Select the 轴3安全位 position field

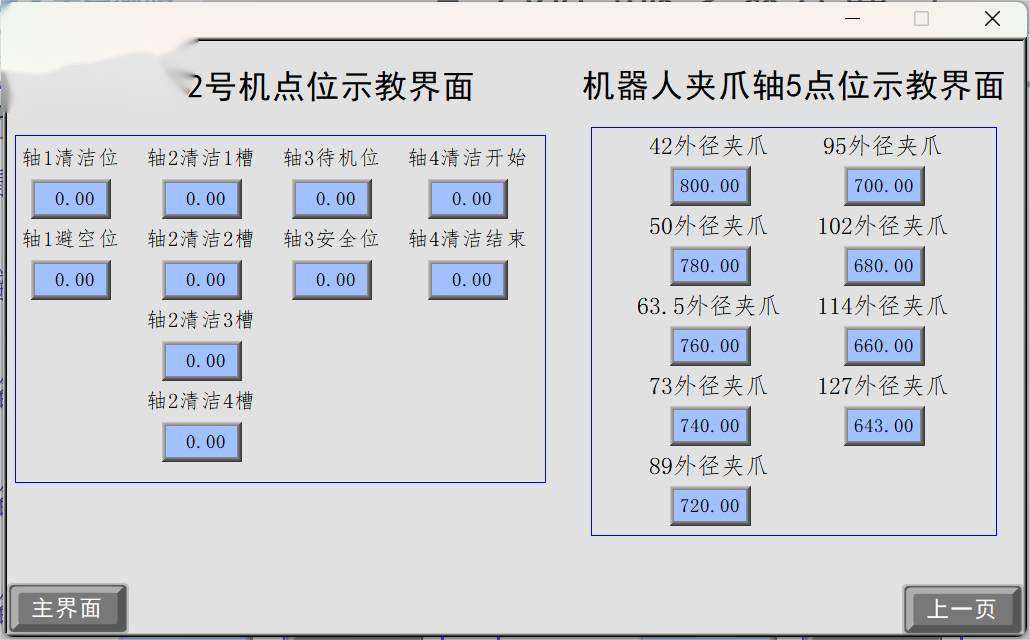(332, 280)
